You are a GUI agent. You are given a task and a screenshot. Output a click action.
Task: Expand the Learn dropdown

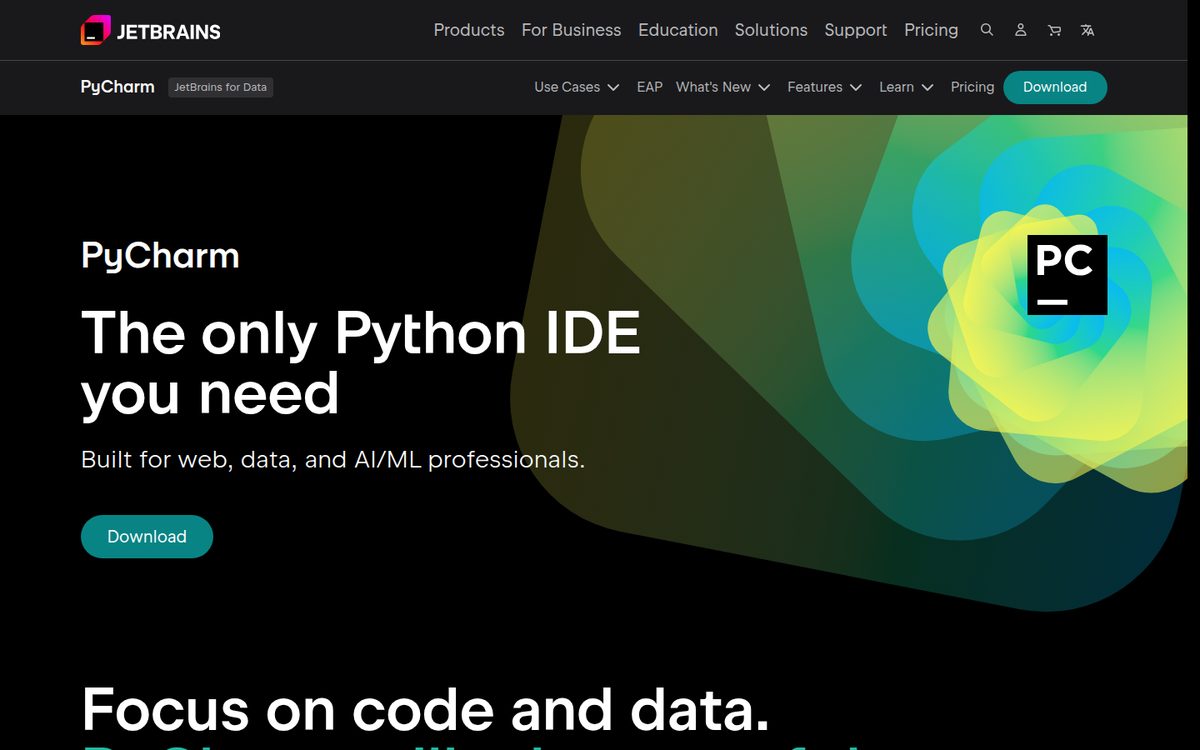click(x=907, y=87)
